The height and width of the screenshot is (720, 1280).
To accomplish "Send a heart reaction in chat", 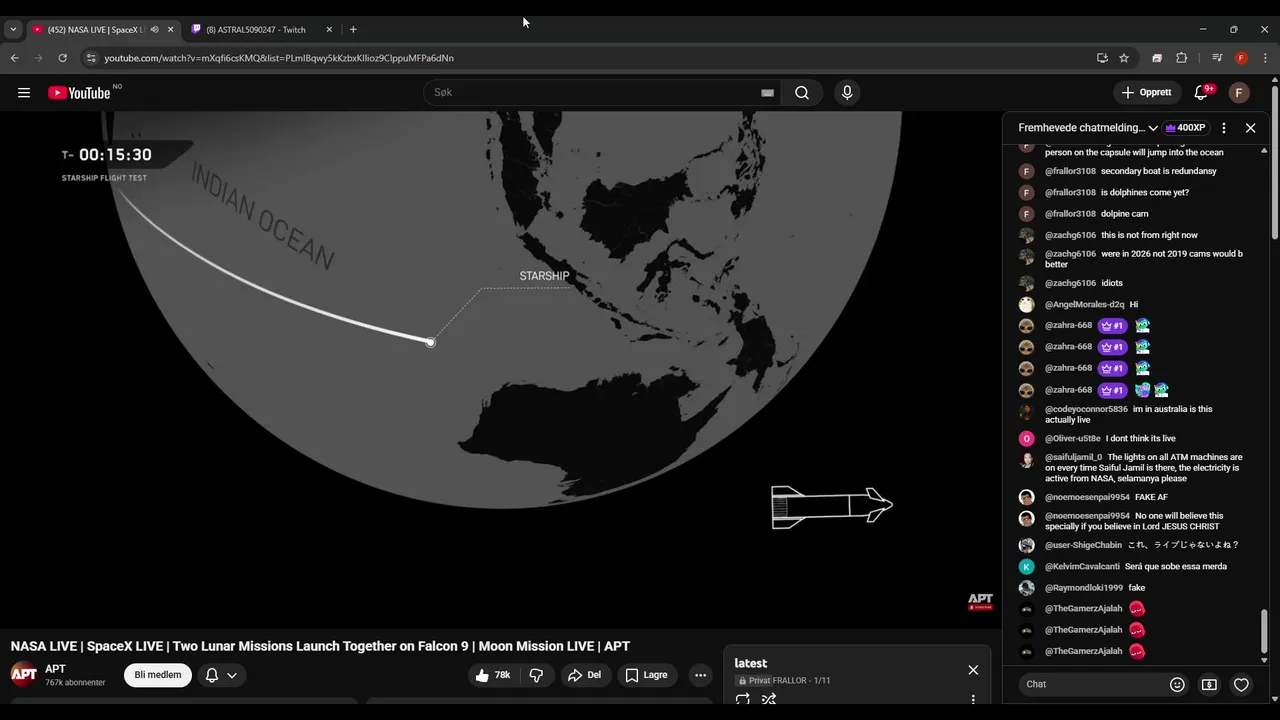I will pyautogui.click(x=1241, y=684).
